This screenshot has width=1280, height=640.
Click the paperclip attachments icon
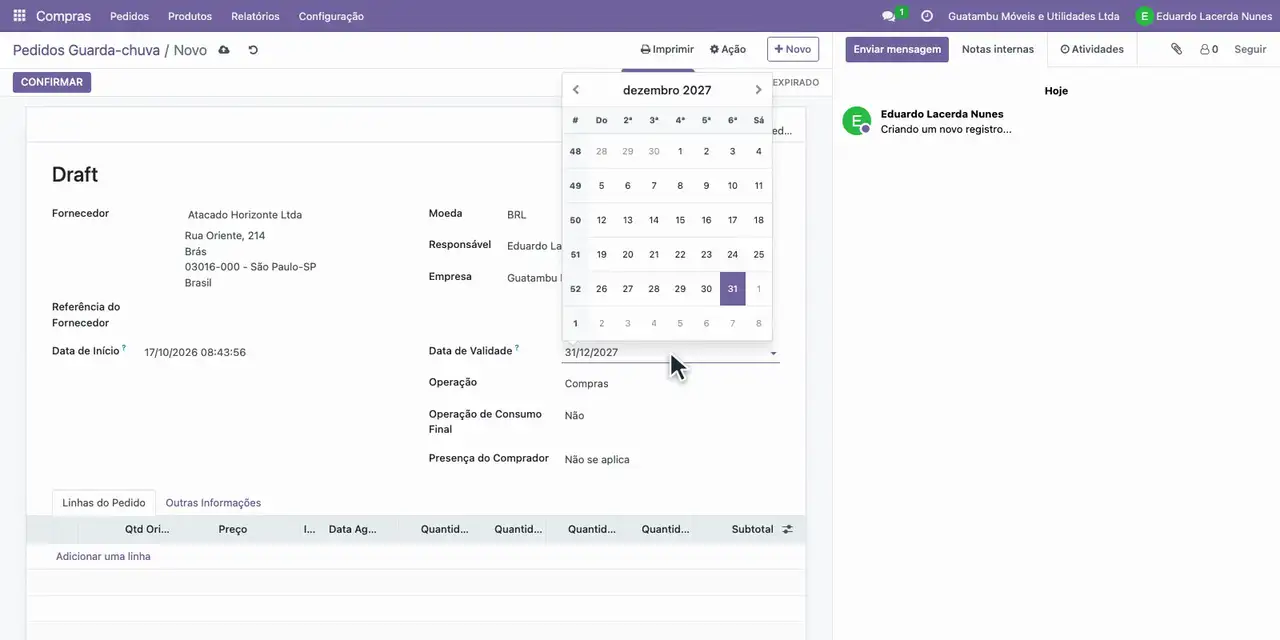tap(1177, 49)
